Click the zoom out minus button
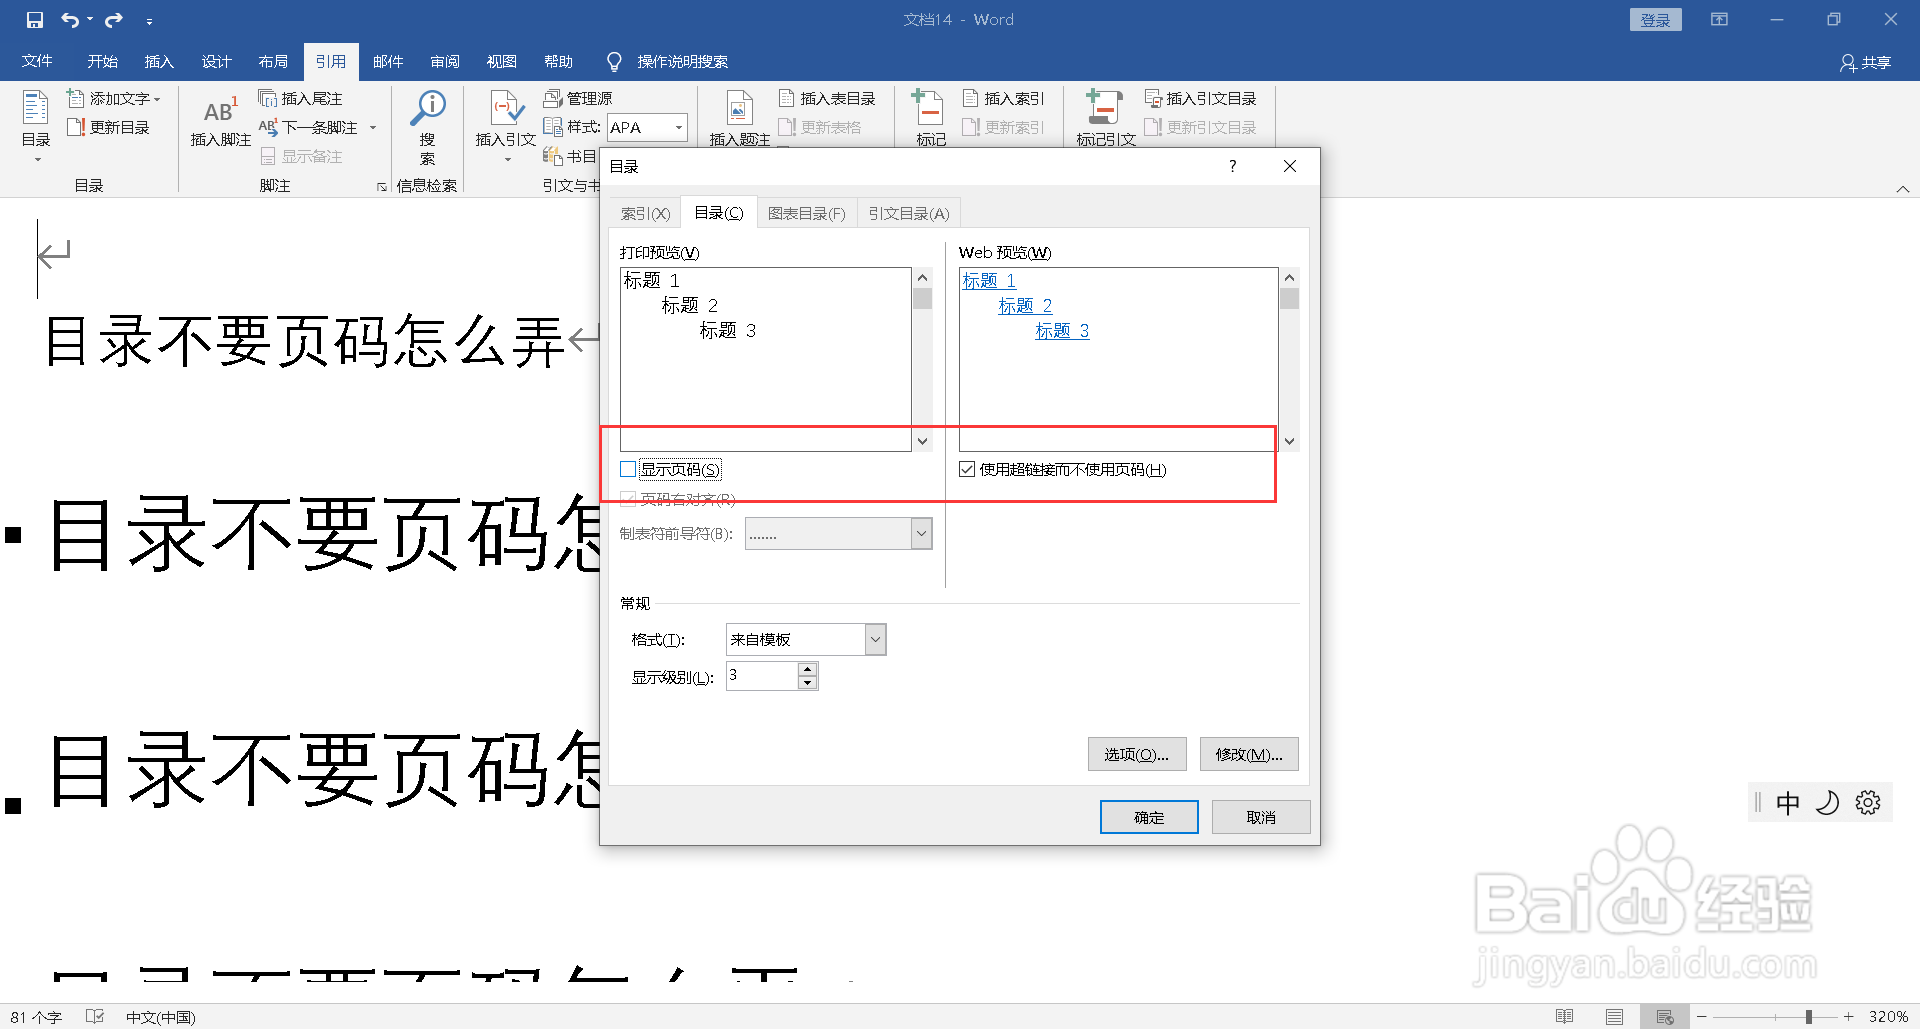This screenshot has width=1920, height=1029. (x=1701, y=1017)
